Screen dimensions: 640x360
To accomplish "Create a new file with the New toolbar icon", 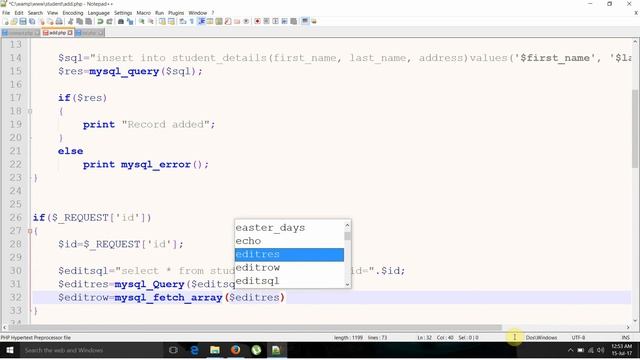I will pos(6,21).
